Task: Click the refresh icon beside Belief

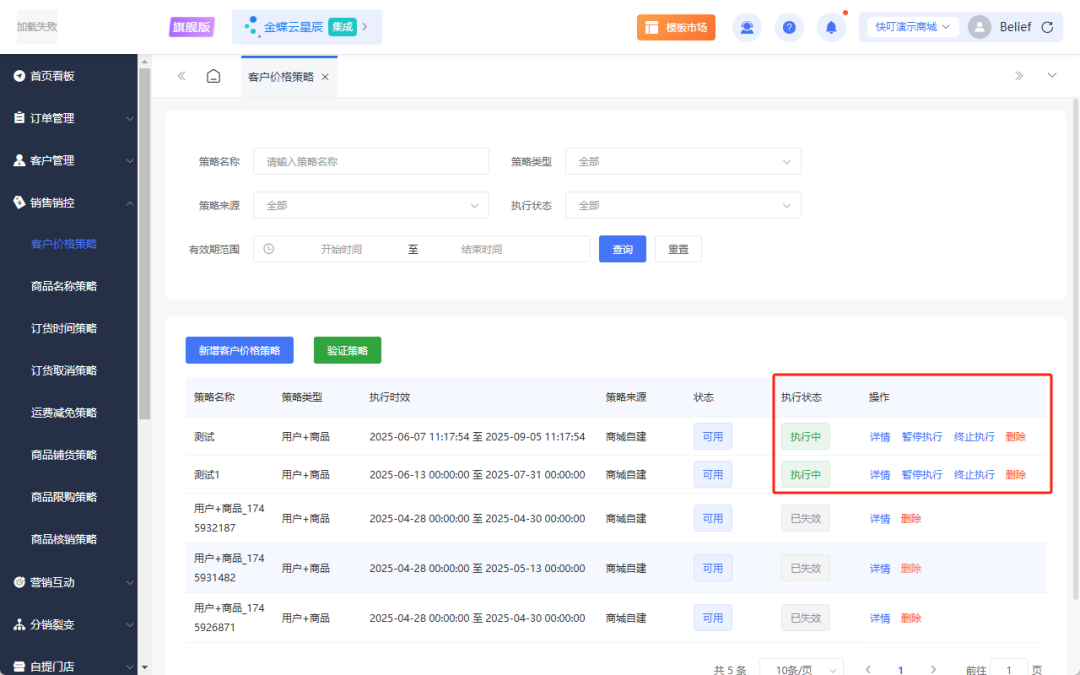Action: pos(1047,27)
